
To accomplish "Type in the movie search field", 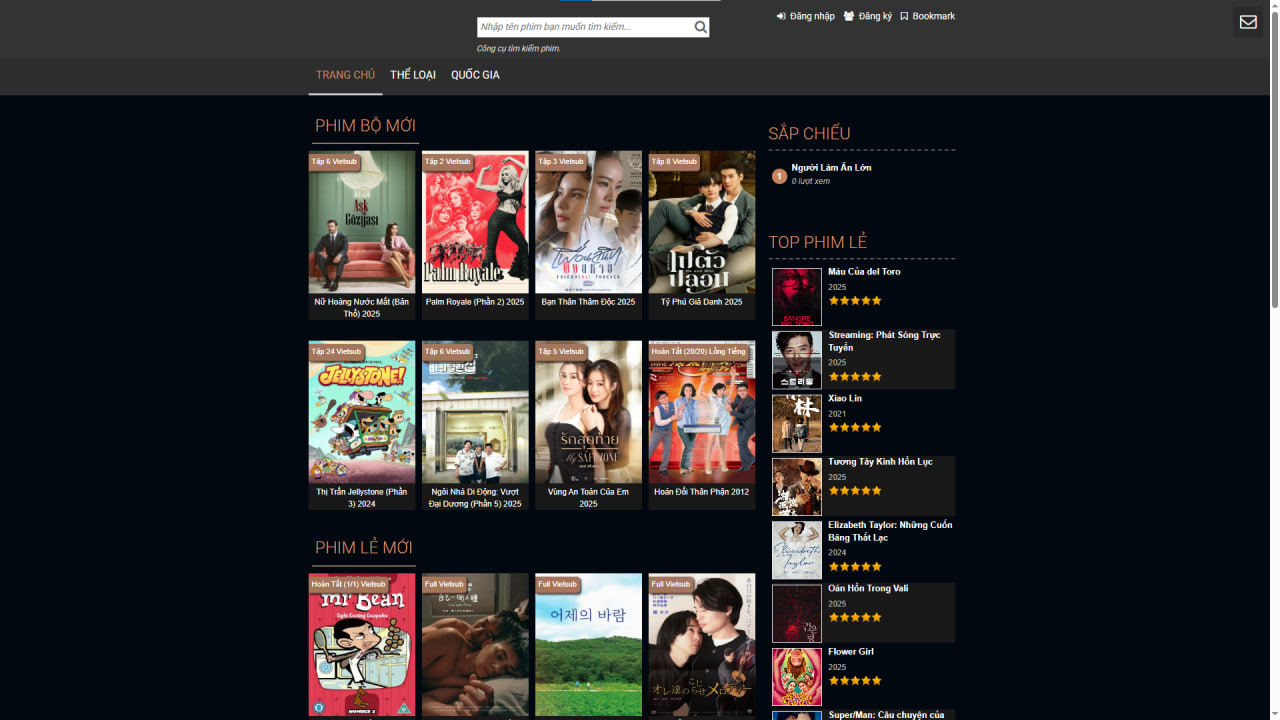I will tap(584, 28).
